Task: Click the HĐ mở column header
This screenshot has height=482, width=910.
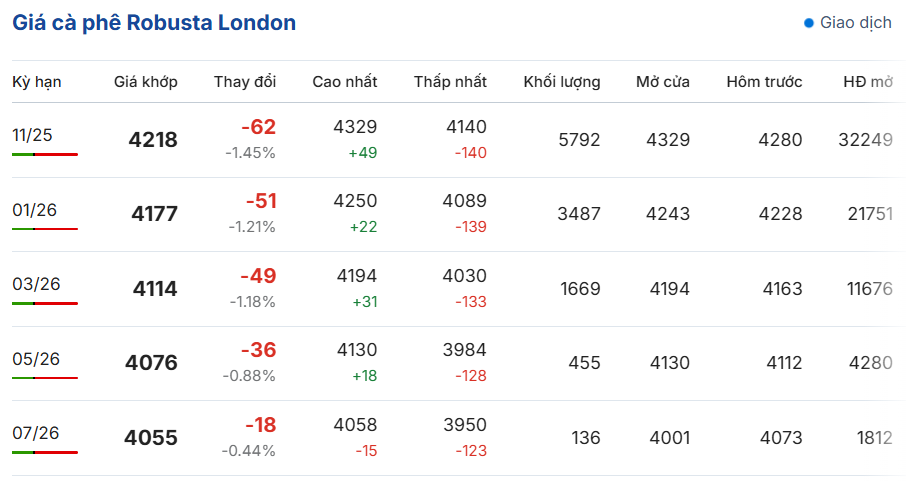Action: pyautogui.click(x=868, y=82)
